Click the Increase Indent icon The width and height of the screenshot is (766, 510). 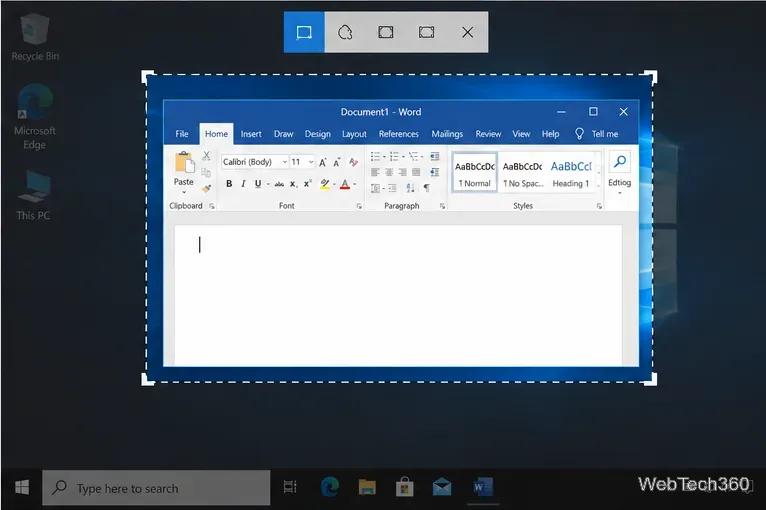click(435, 172)
